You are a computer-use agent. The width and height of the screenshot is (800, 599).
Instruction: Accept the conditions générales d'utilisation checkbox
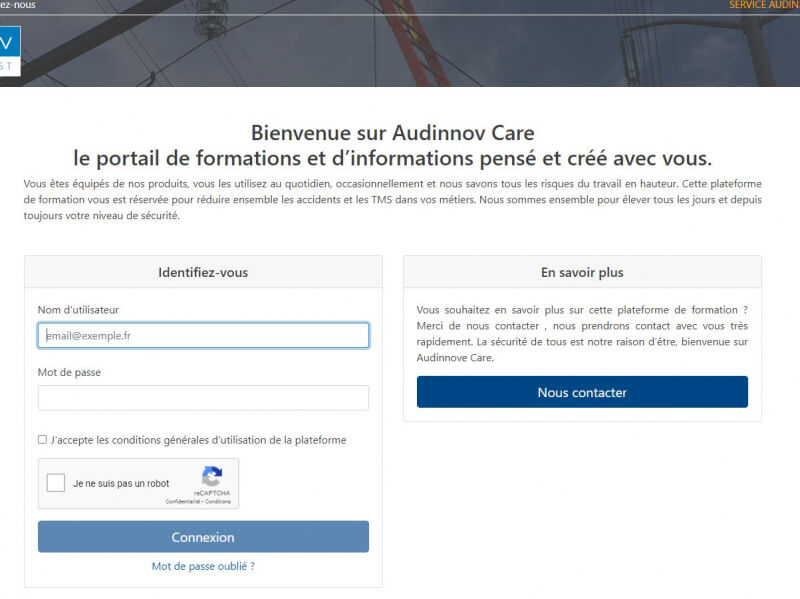tap(42, 439)
